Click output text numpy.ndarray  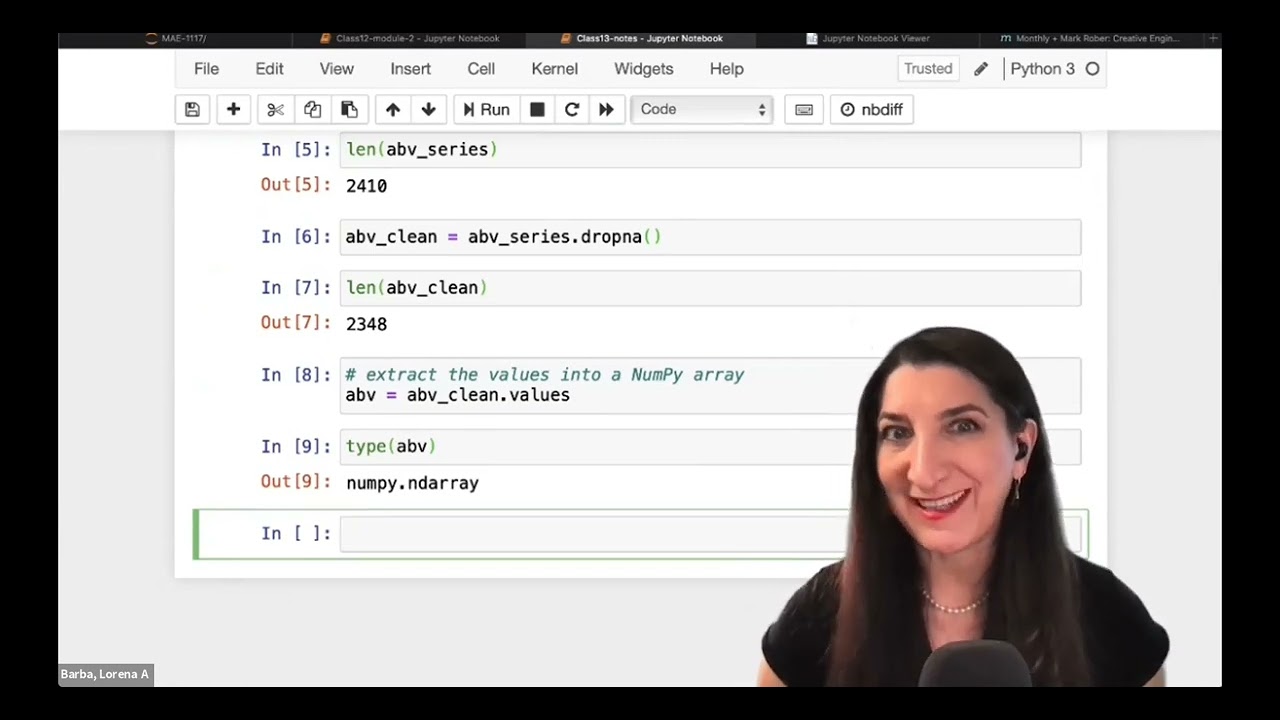tap(412, 484)
